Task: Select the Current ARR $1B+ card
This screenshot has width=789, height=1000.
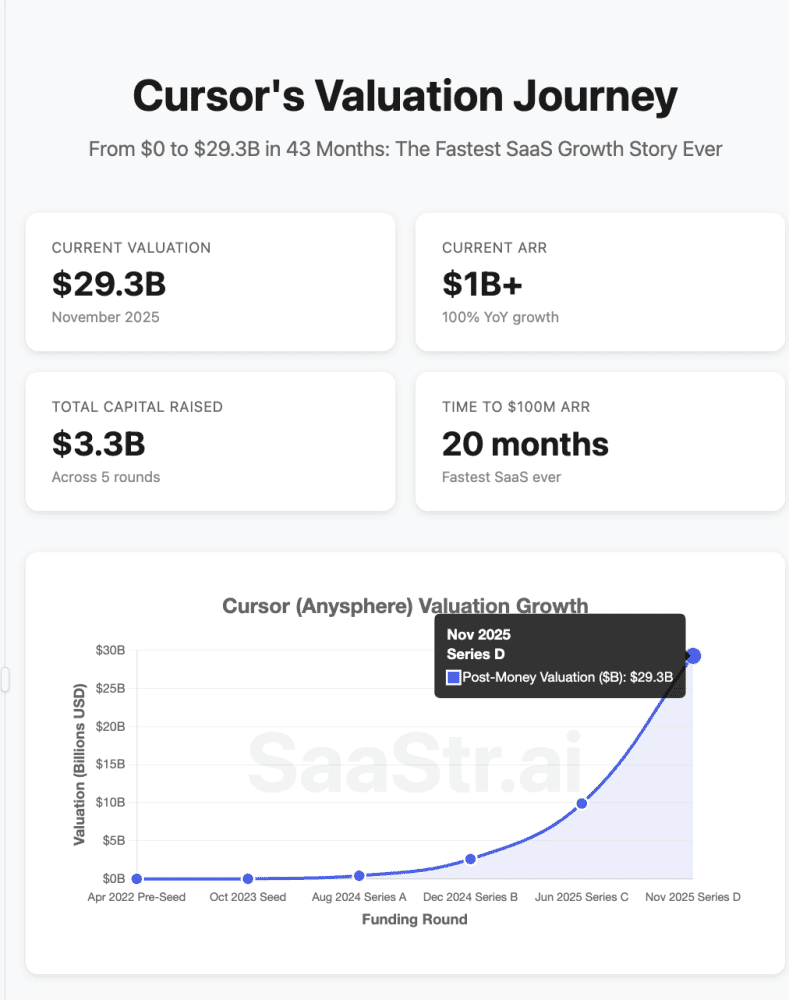Action: pyautogui.click(x=600, y=281)
